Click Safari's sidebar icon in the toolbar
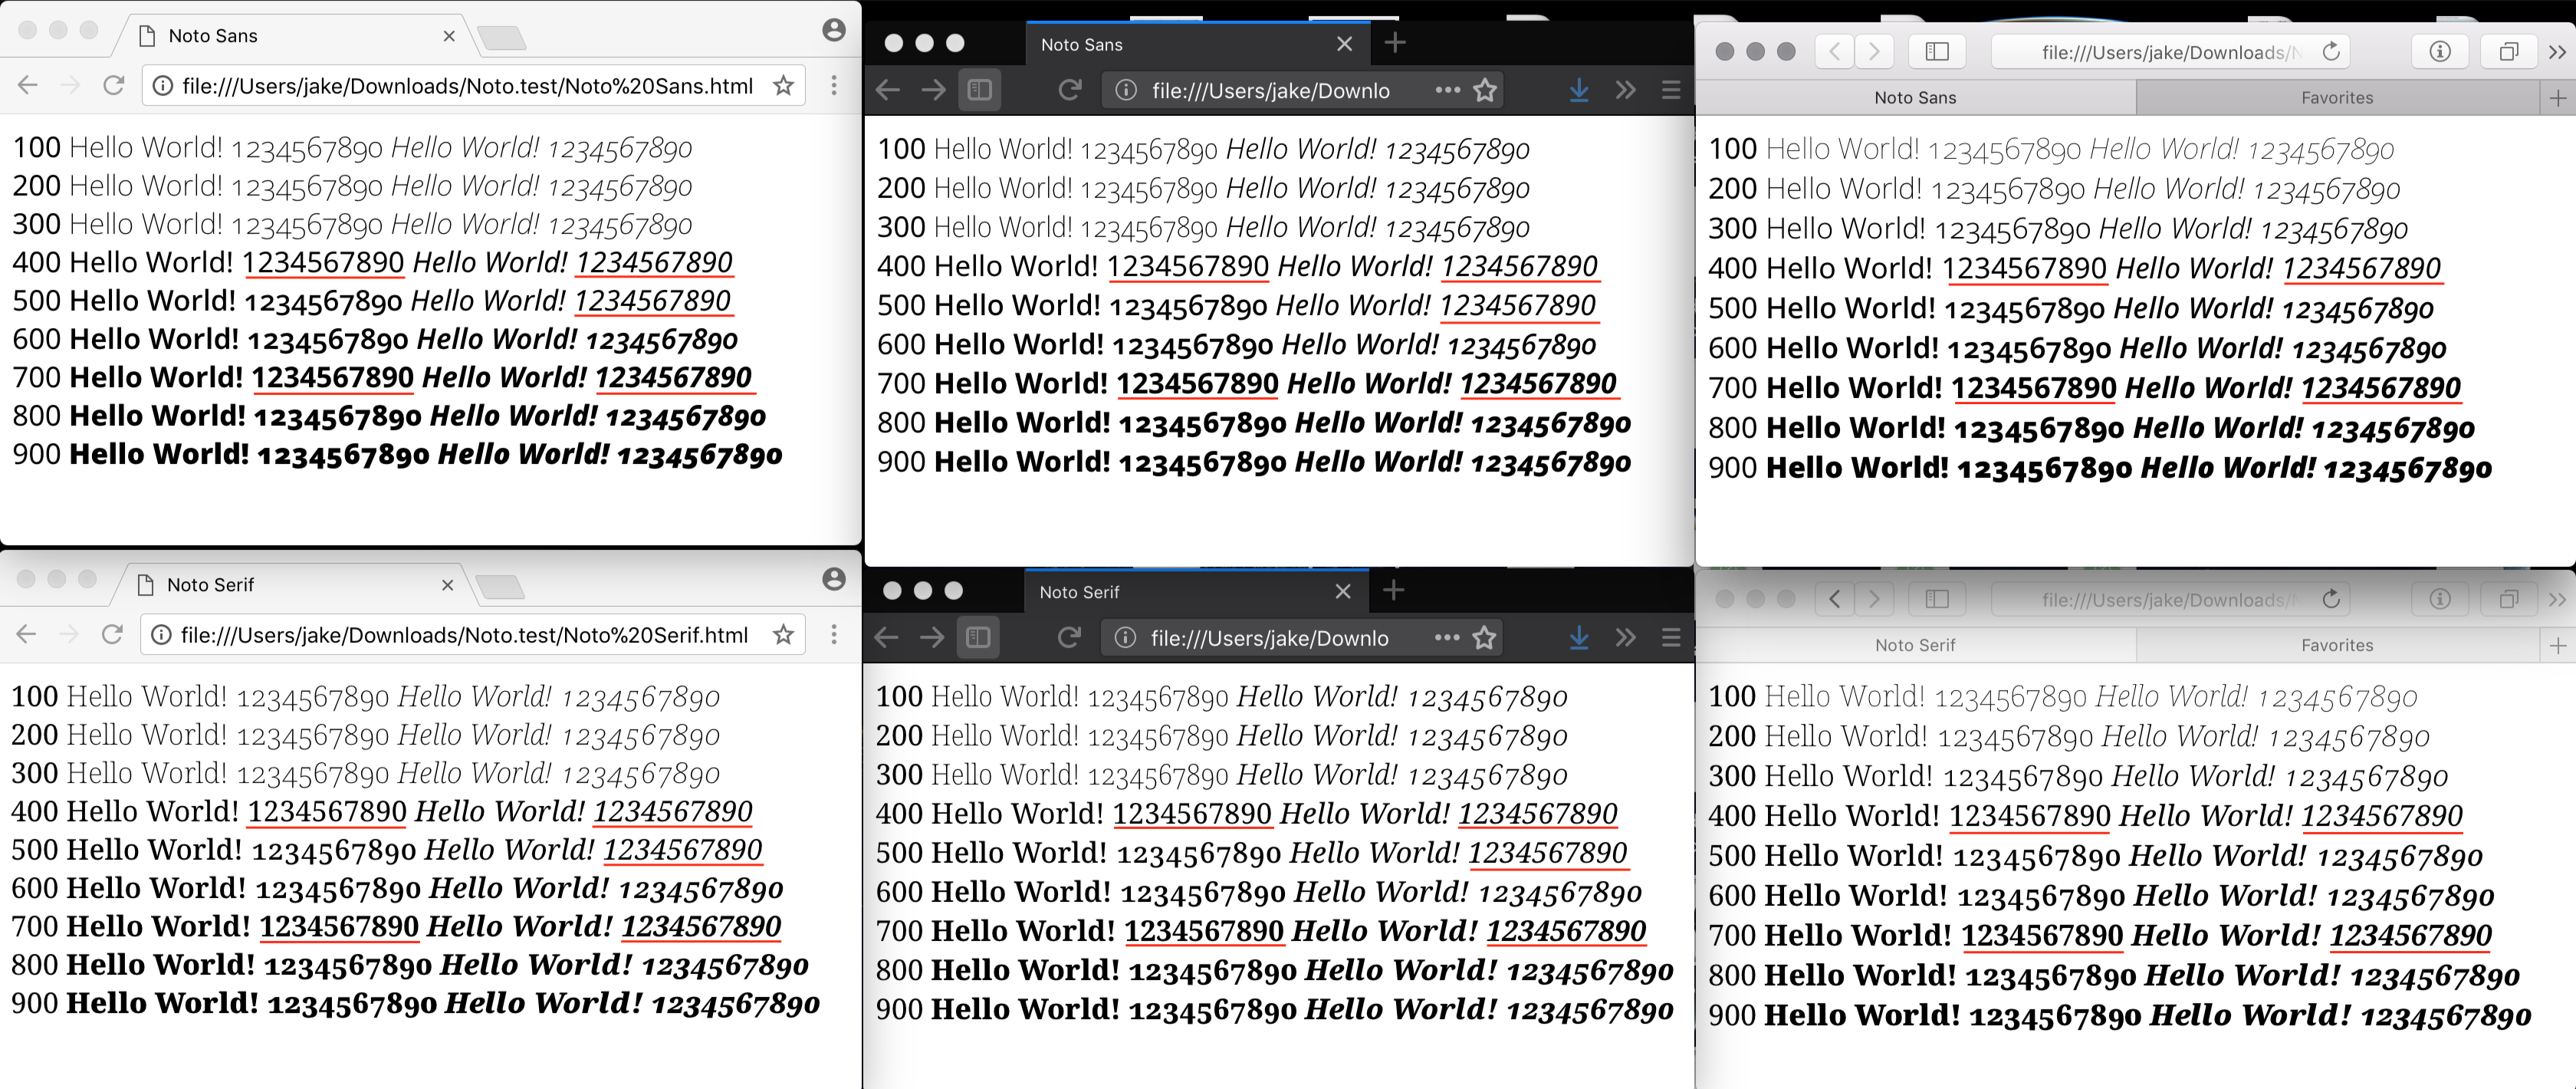Viewport: 2576px width, 1089px height. [1936, 51]
